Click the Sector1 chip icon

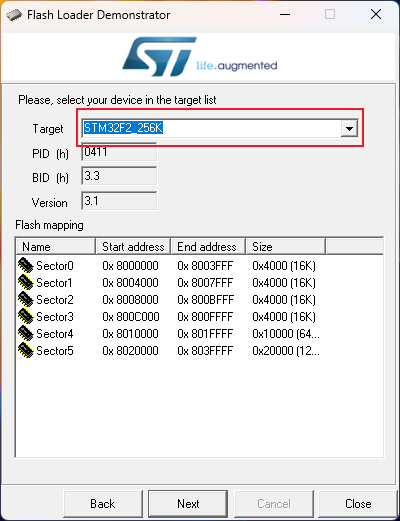click(26, 282)
